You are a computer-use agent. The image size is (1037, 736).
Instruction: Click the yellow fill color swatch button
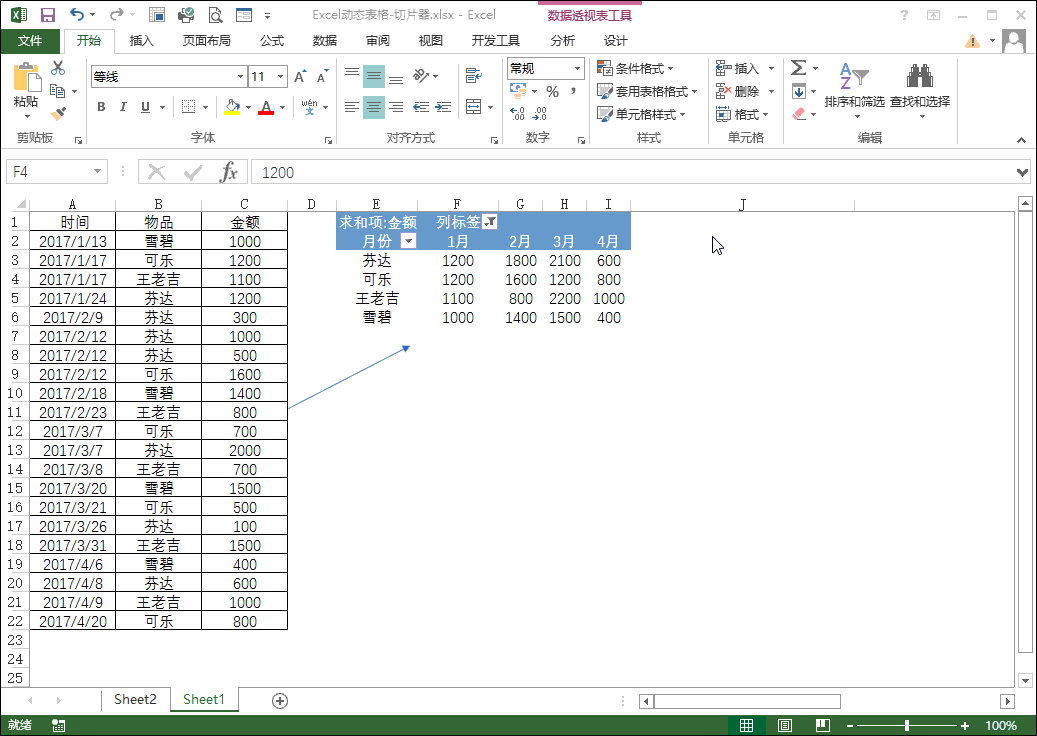click(x=232, y=107)
